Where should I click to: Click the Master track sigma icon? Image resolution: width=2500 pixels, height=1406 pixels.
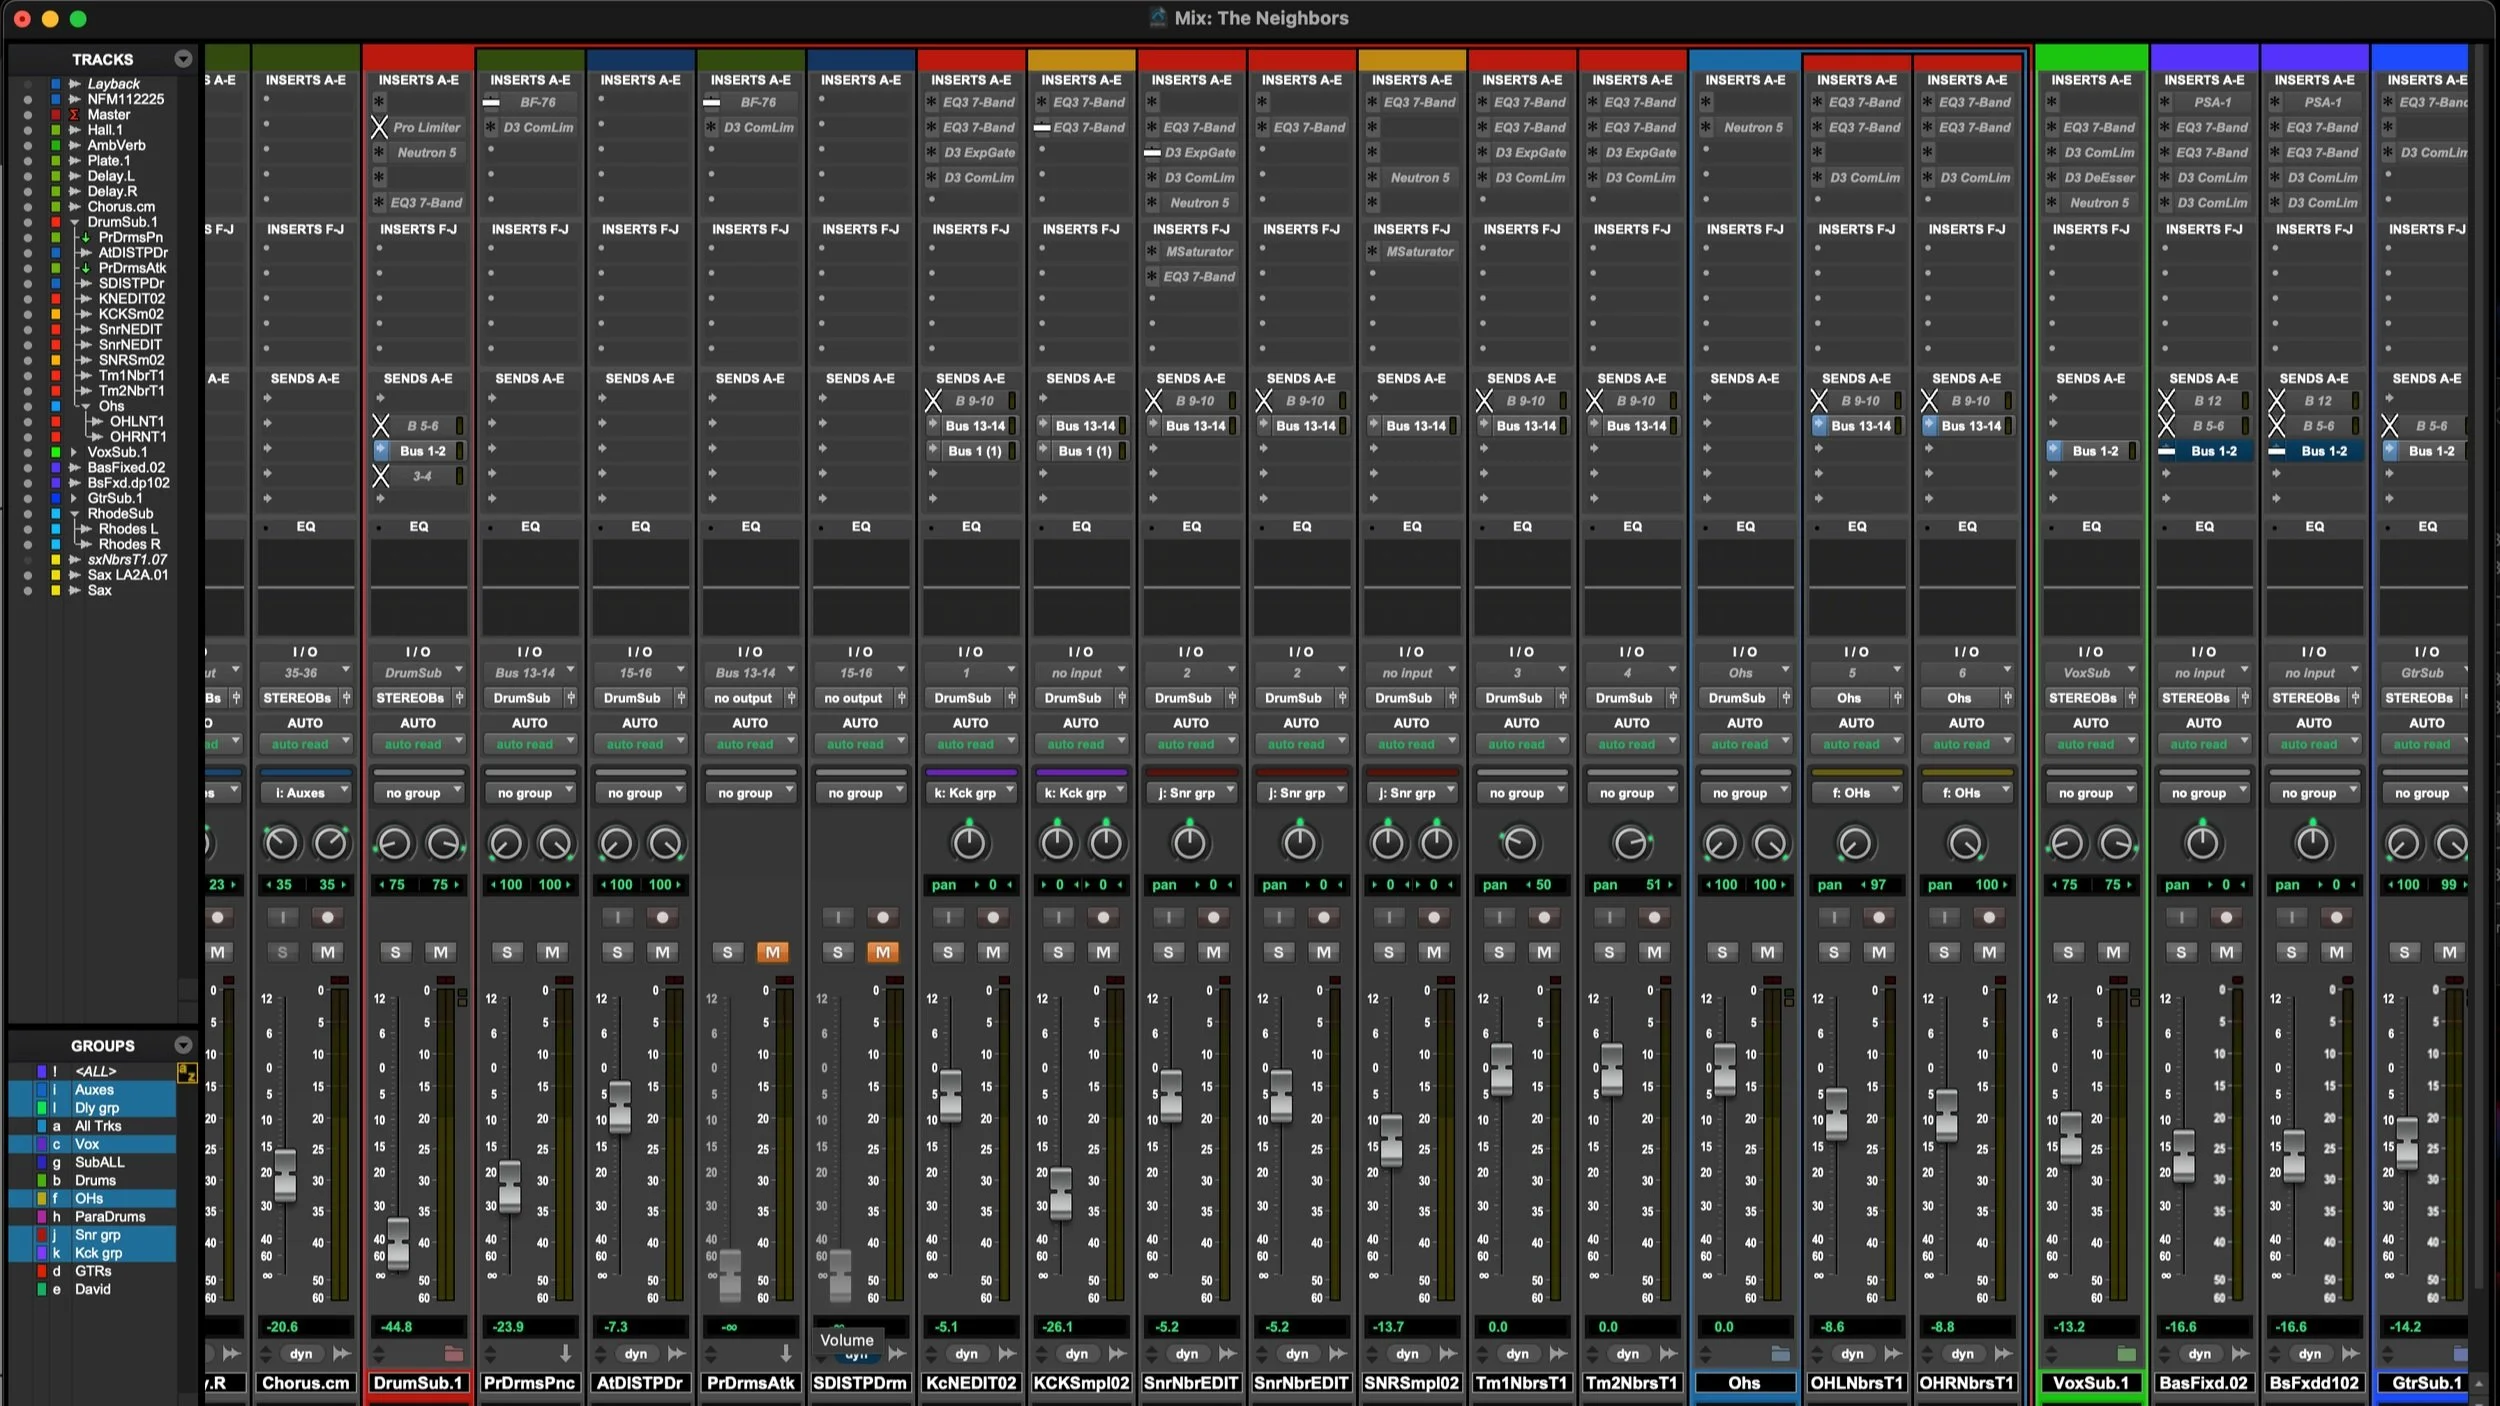[74, 115]
